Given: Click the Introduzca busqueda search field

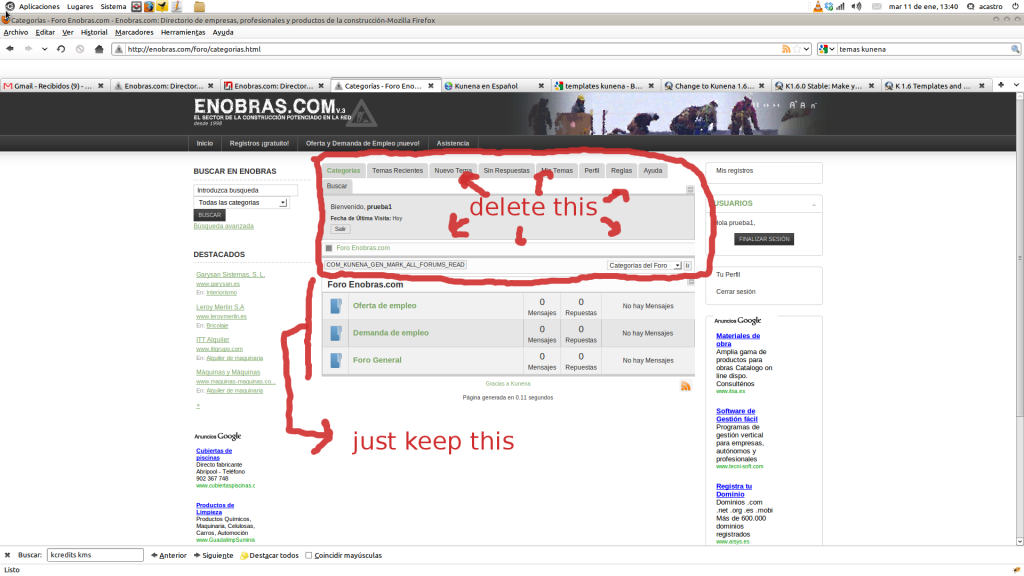Looking at the screenshot, I should coord(245,189).
